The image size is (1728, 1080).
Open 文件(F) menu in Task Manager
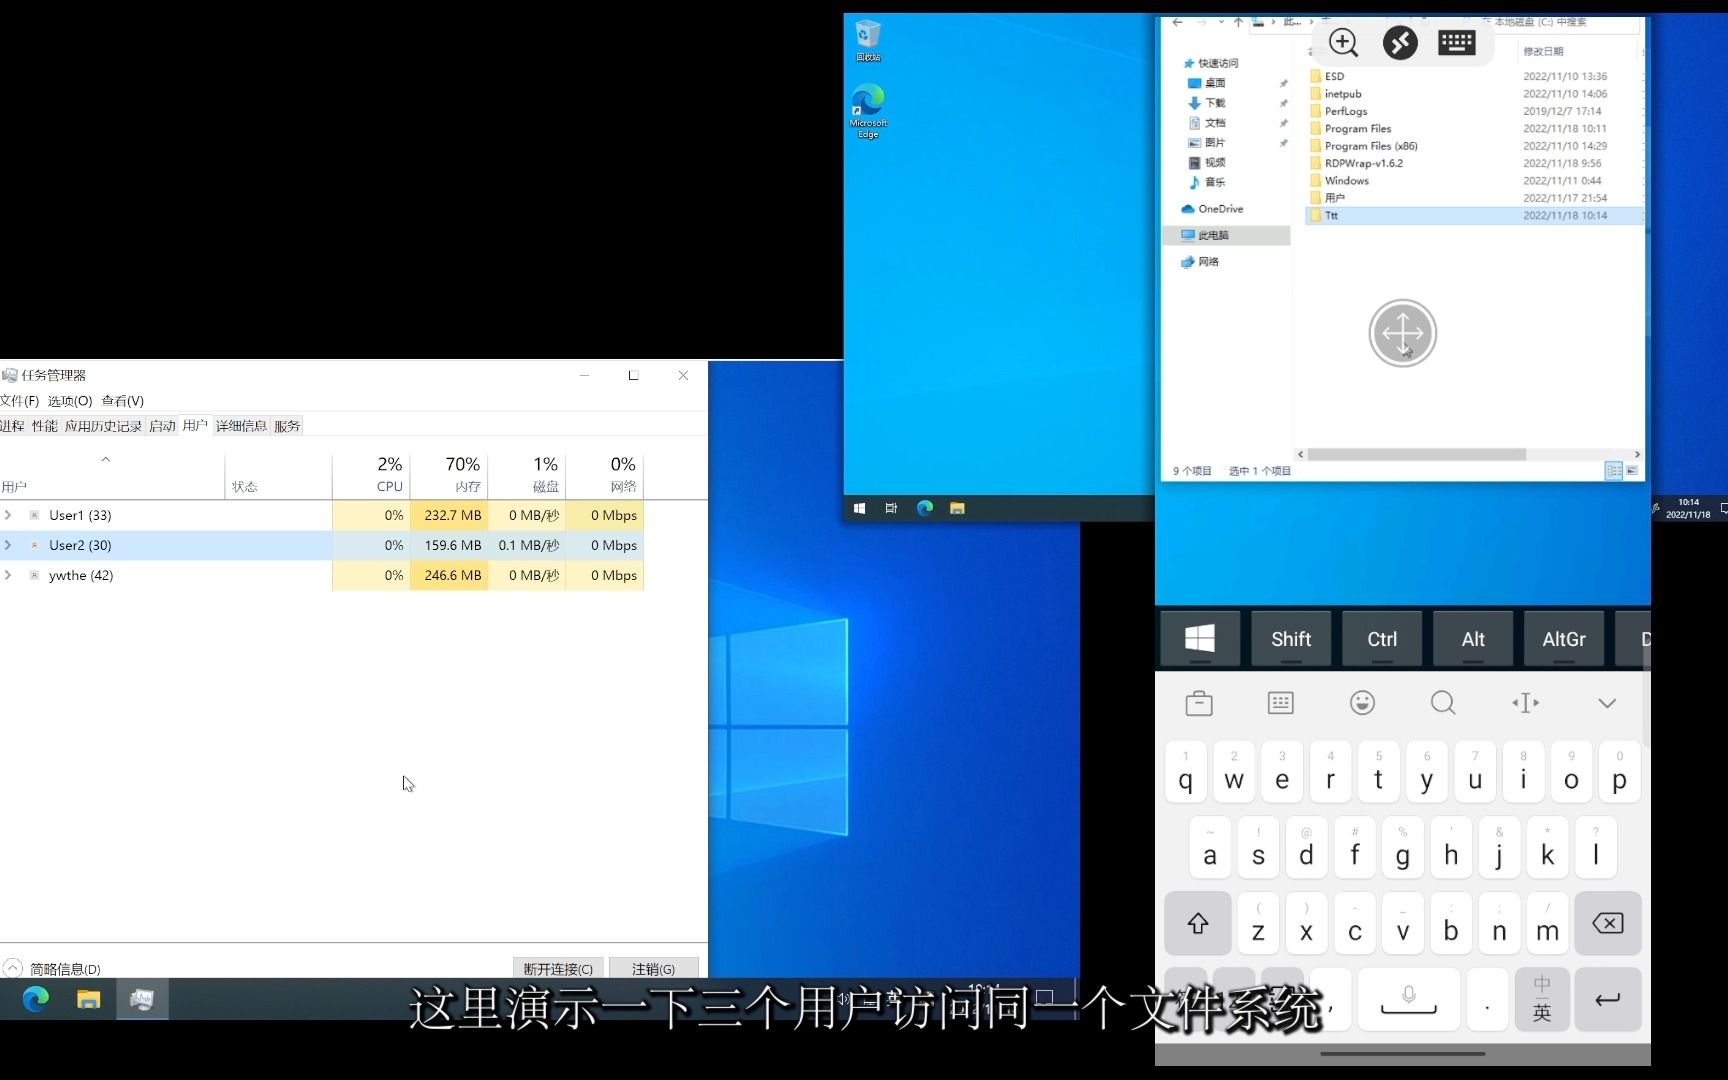(x=19, y=401)
